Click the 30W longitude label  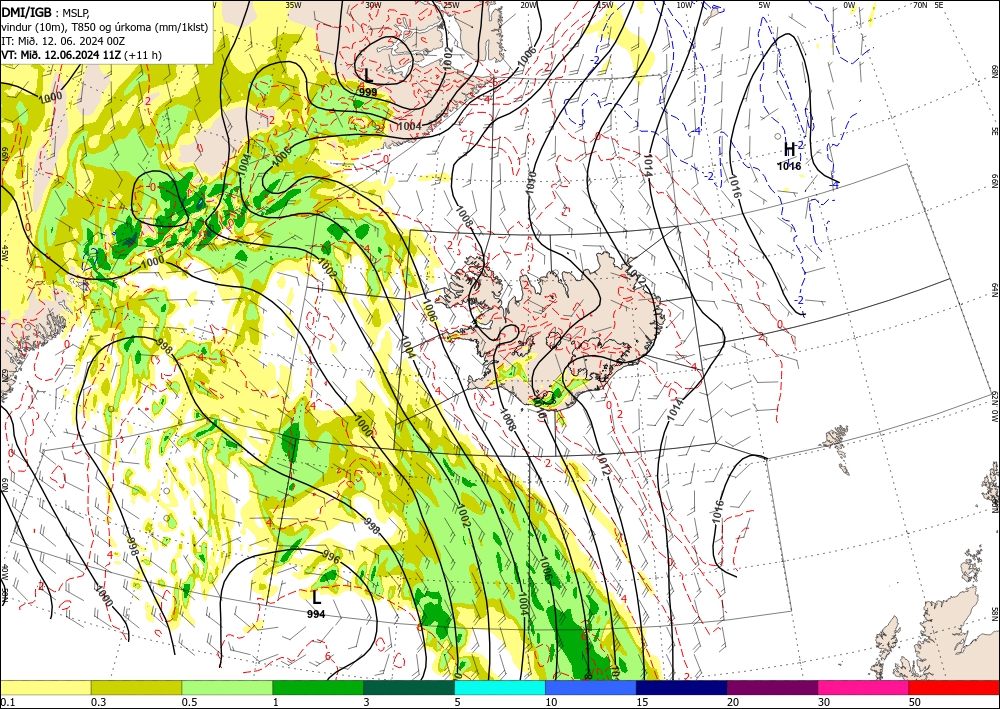(373, 5)
